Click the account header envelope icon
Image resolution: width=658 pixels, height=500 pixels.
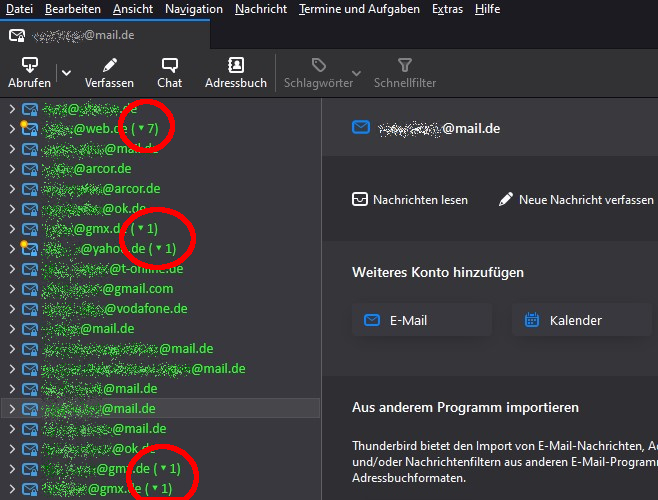tap(361, 127)
